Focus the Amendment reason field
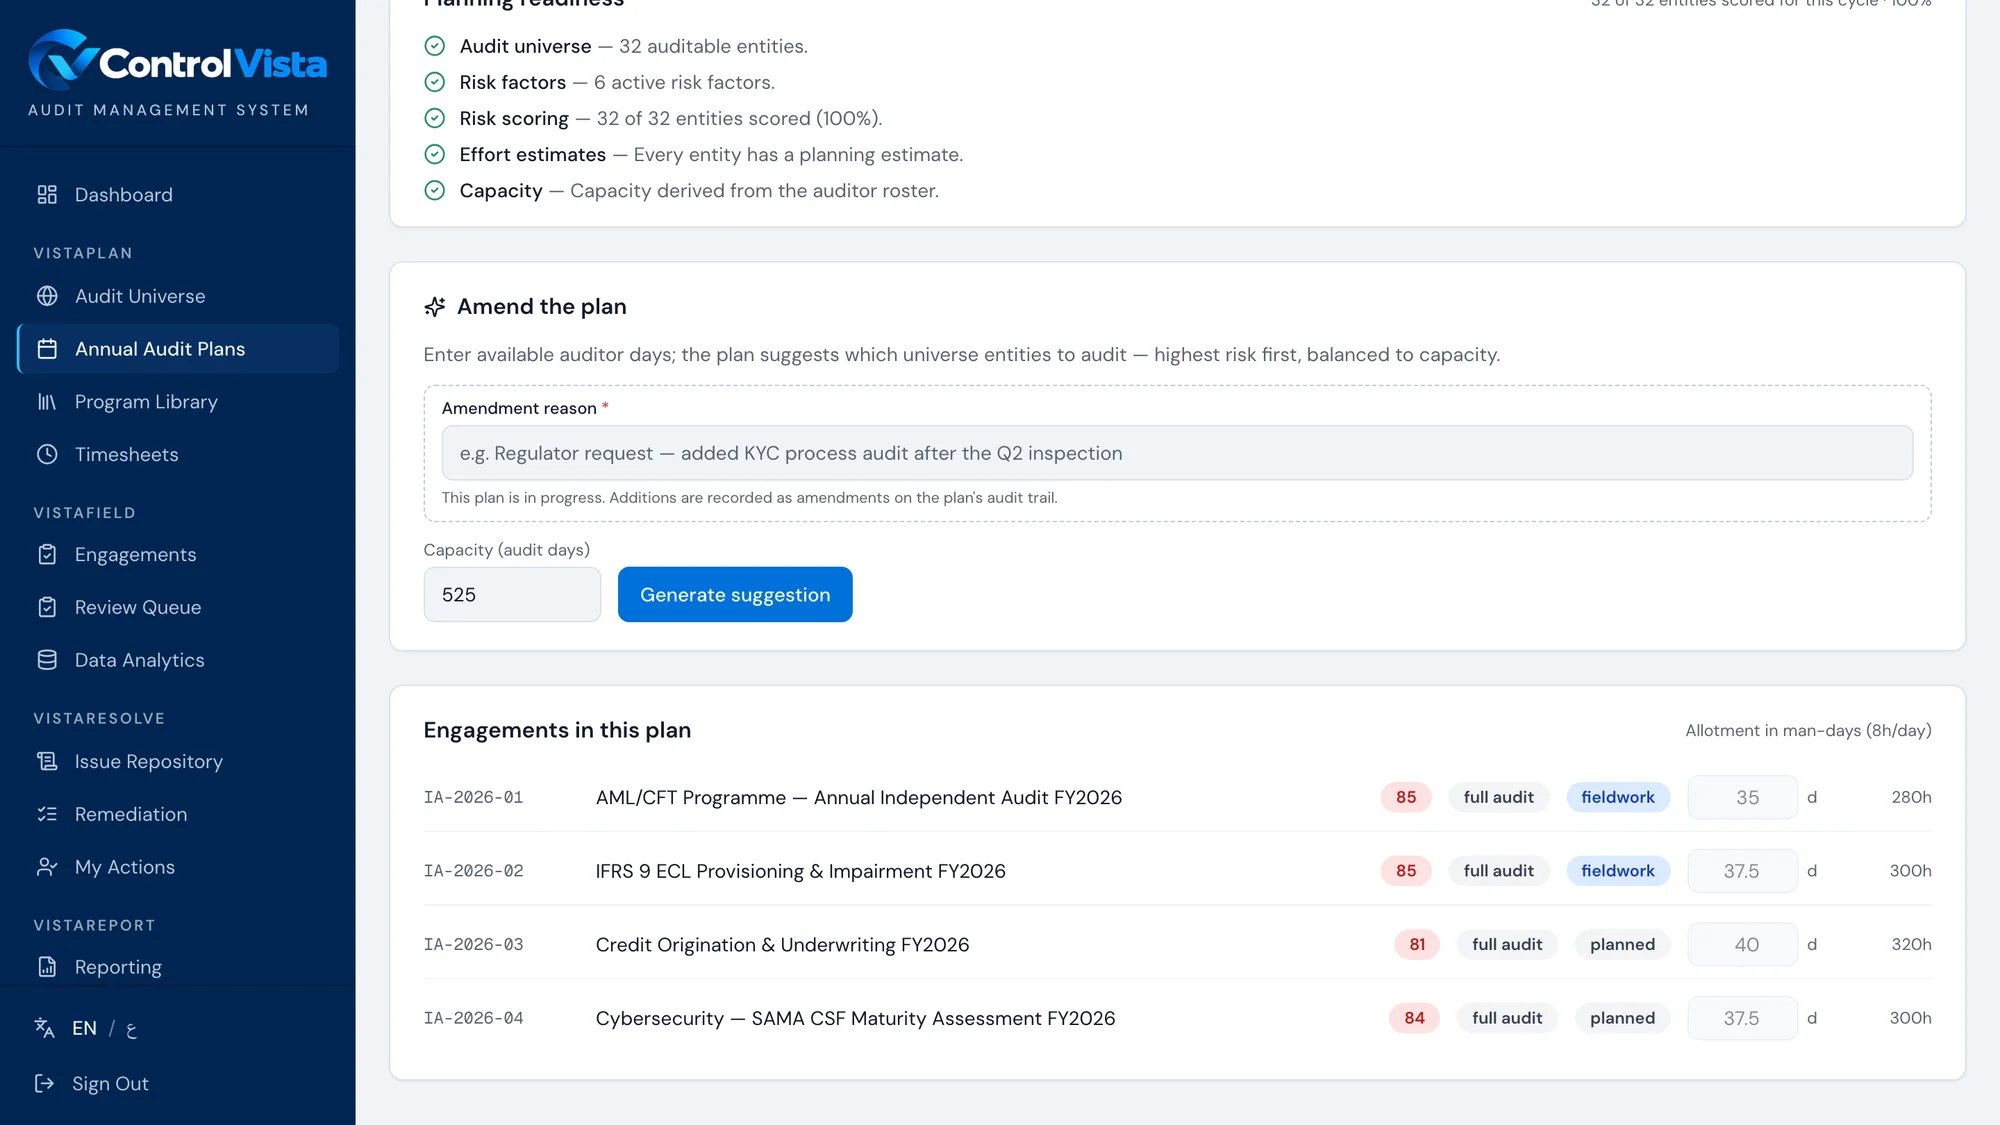This screenshot has height=1125, width=2000. pos(1177,453)
